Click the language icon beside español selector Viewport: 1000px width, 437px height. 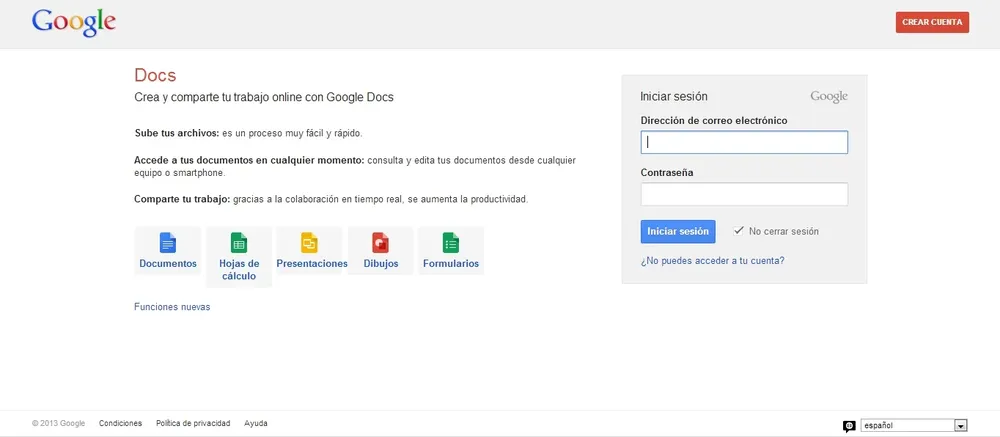pos(849,425)
